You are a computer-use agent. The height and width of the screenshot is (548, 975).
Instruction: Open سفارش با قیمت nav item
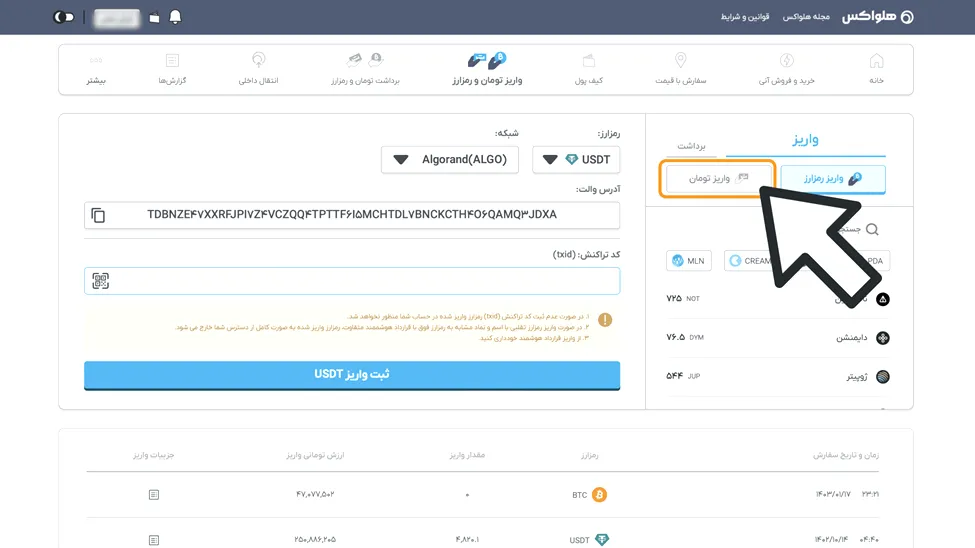click(680, 68)
